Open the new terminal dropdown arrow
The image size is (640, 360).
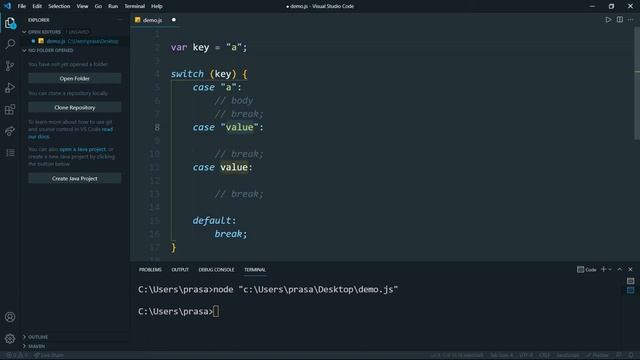pyautogui.click(x=610, y=269)
